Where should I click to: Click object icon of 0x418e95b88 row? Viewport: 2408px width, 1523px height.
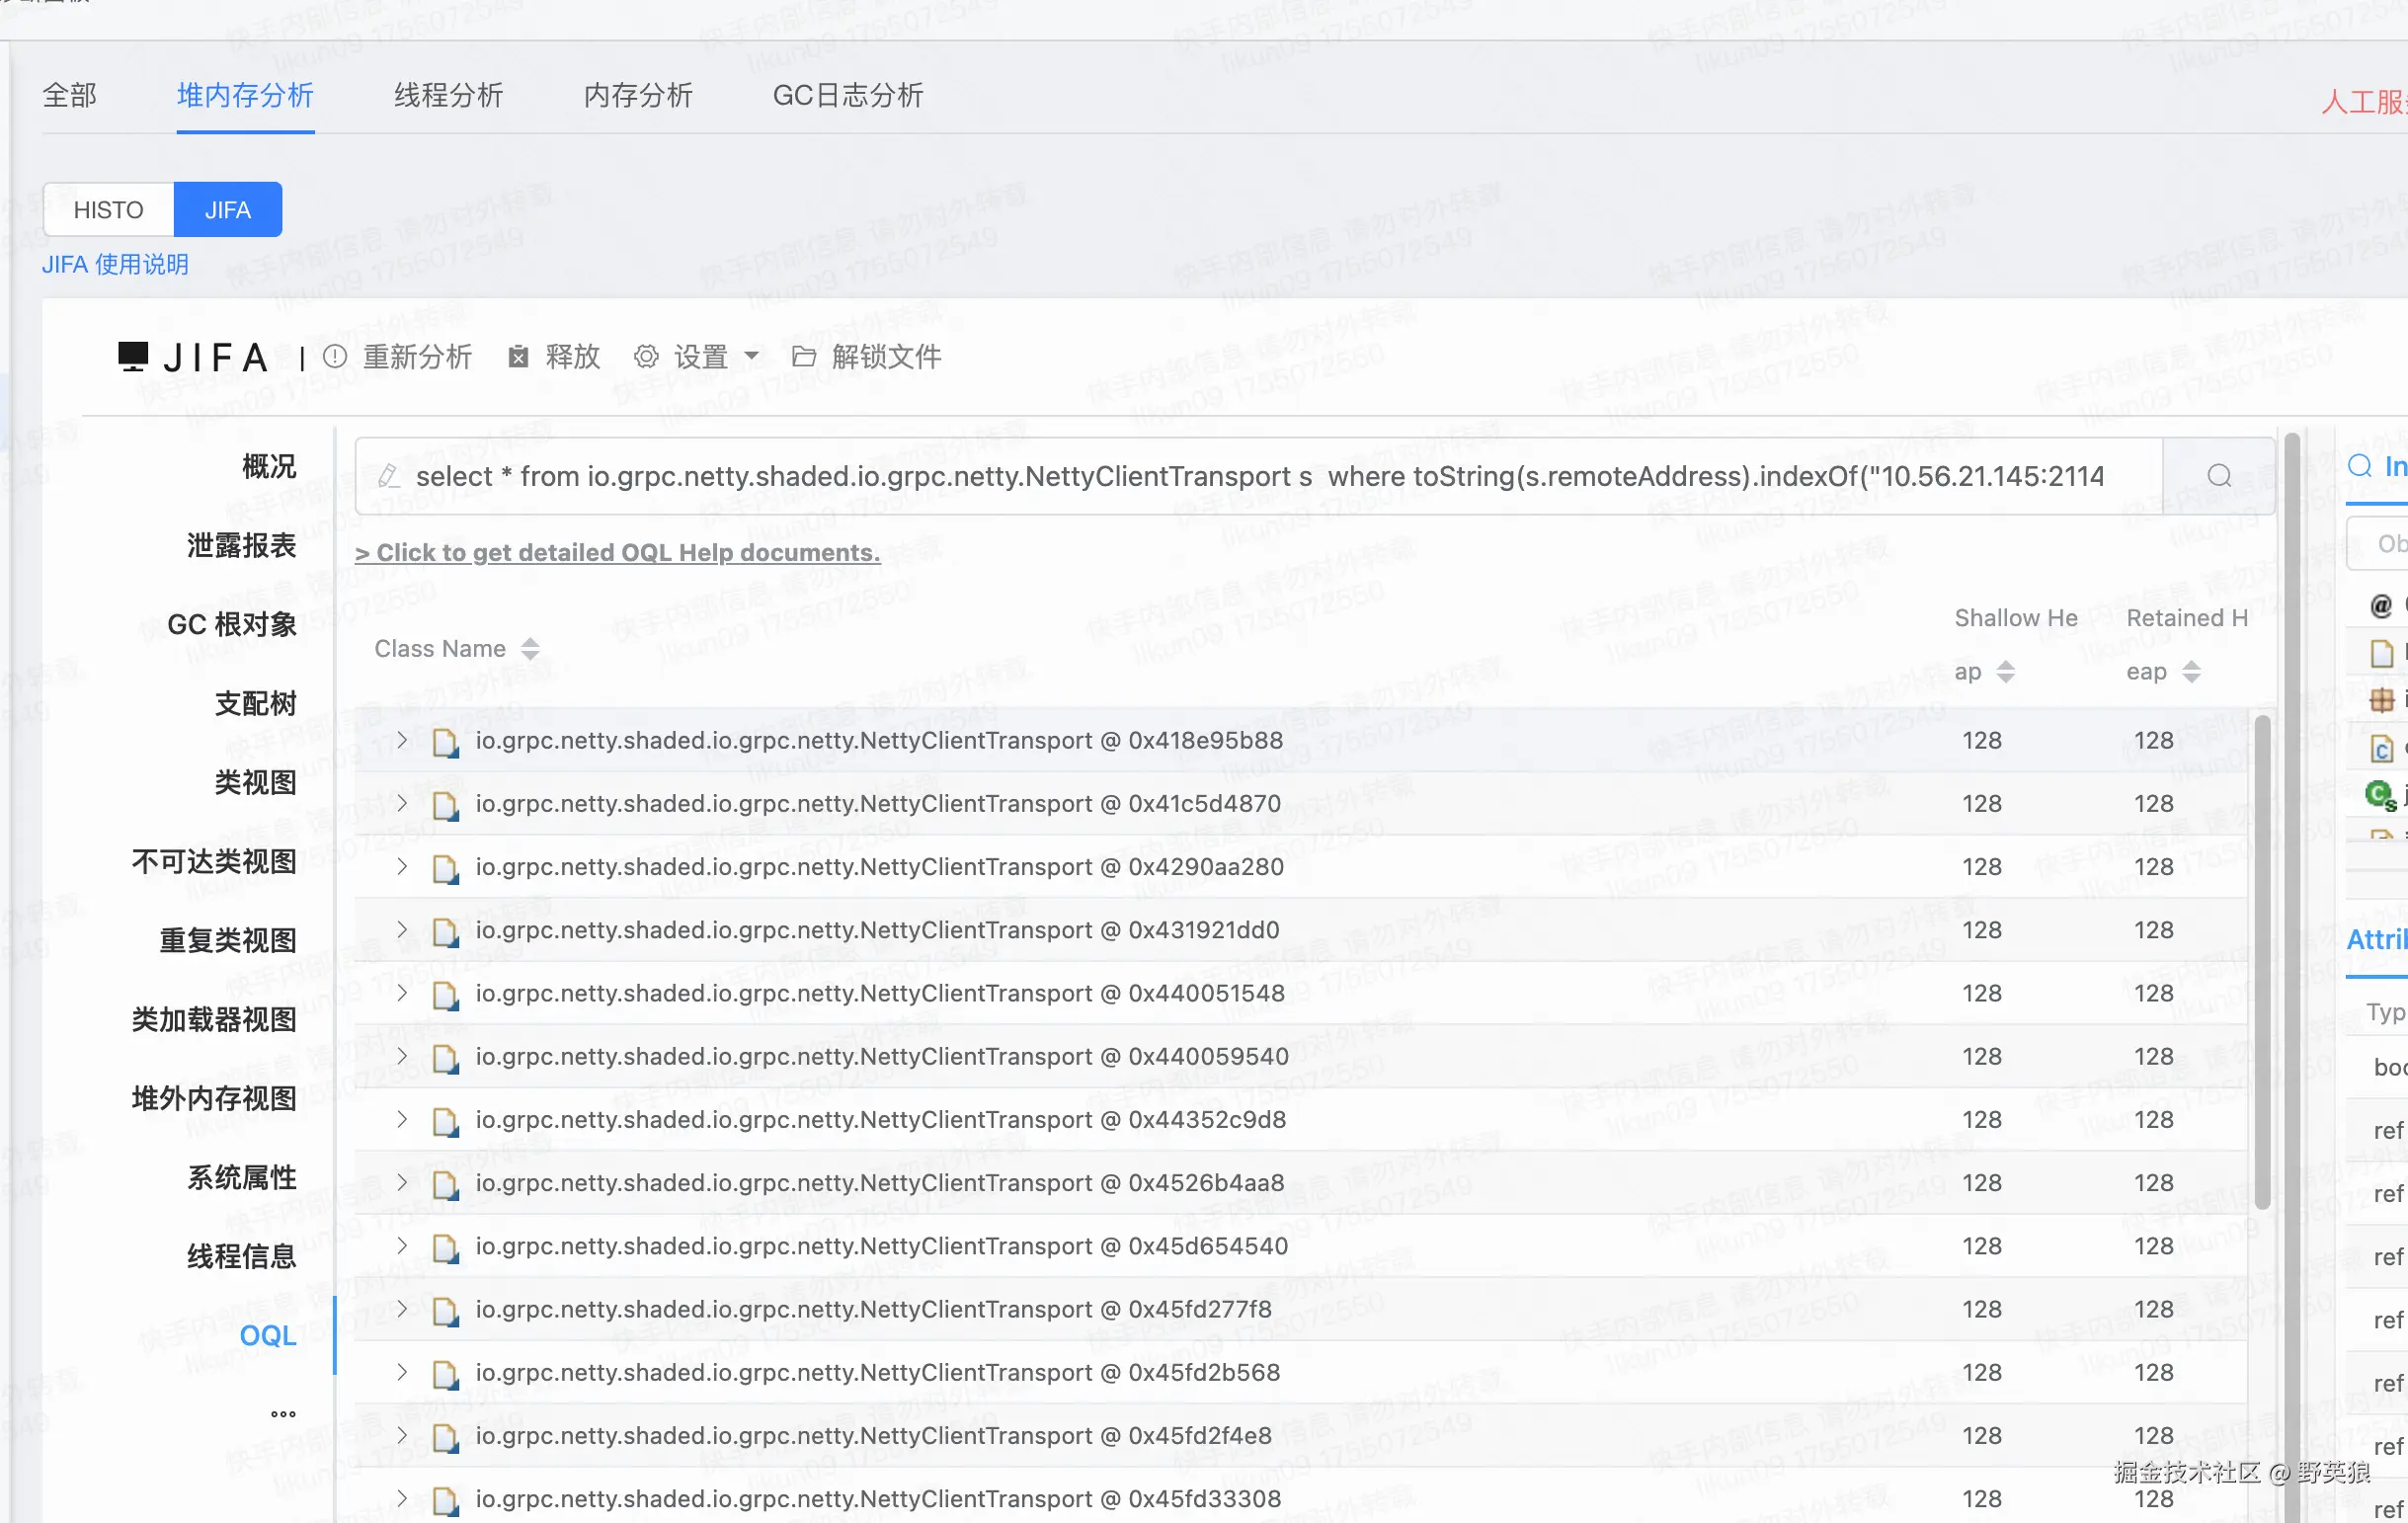click(445, 742)
